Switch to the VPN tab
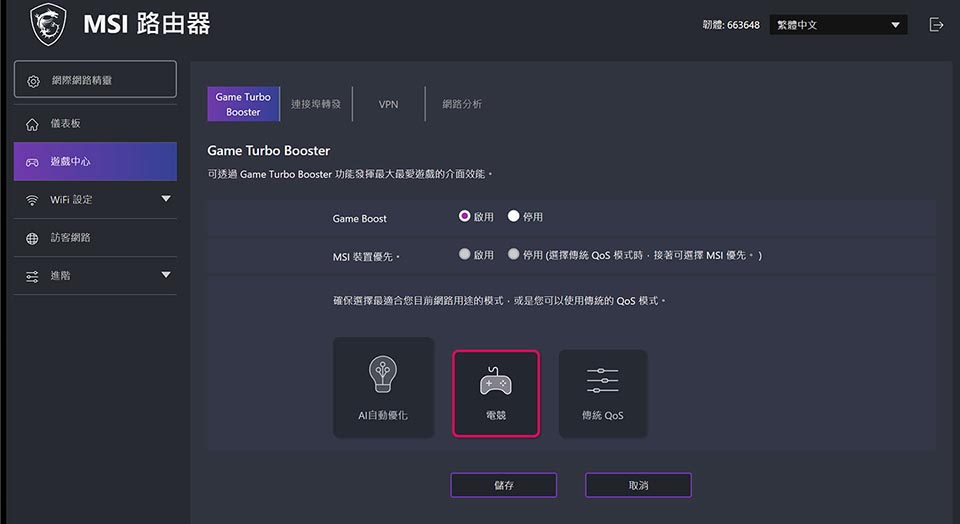Viewport: 960px width, 524px height. [388, 104]
